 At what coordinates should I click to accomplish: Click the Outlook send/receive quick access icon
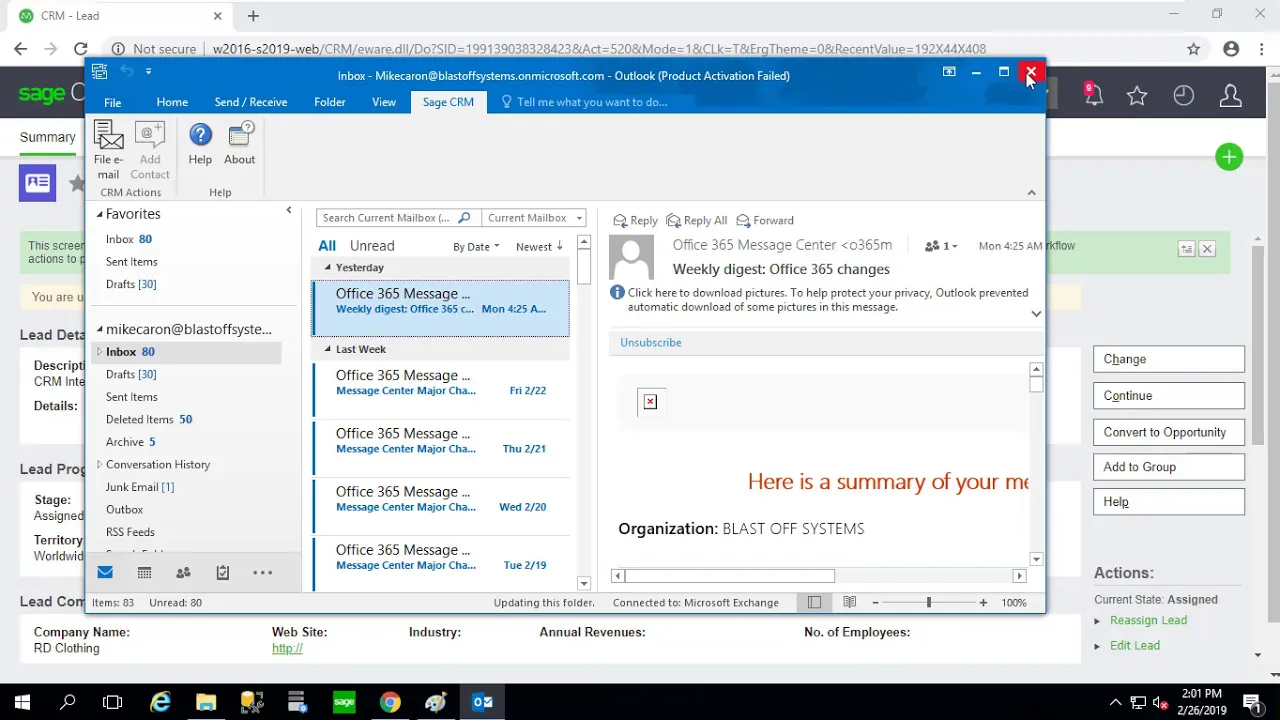(99, 71)
